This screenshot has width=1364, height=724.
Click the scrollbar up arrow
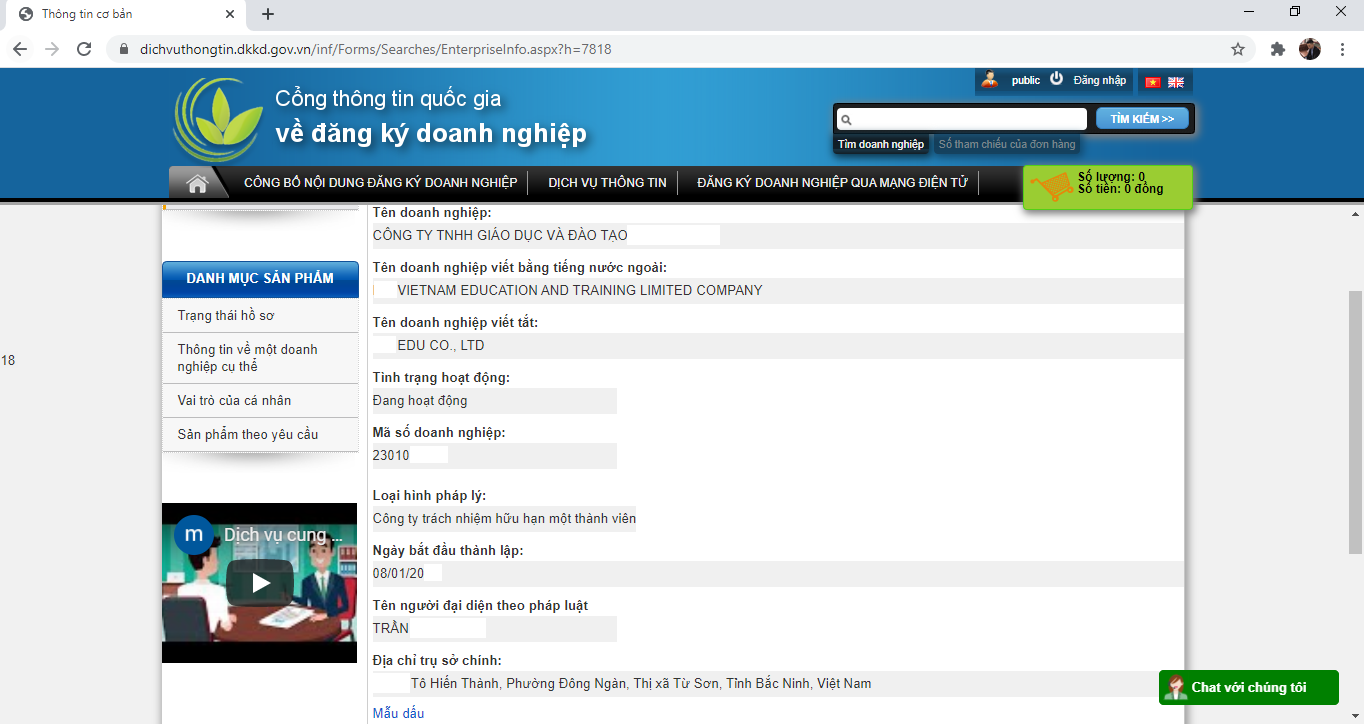coord(1356,214)
